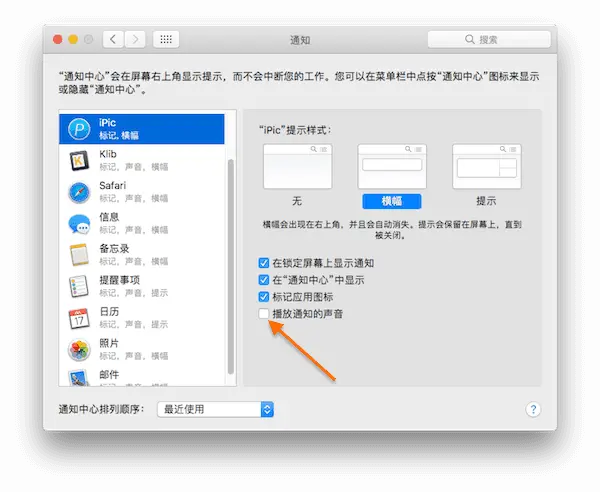Select the Safari row name text
Viewport: 600px width, 492px height.
point(112,186)
